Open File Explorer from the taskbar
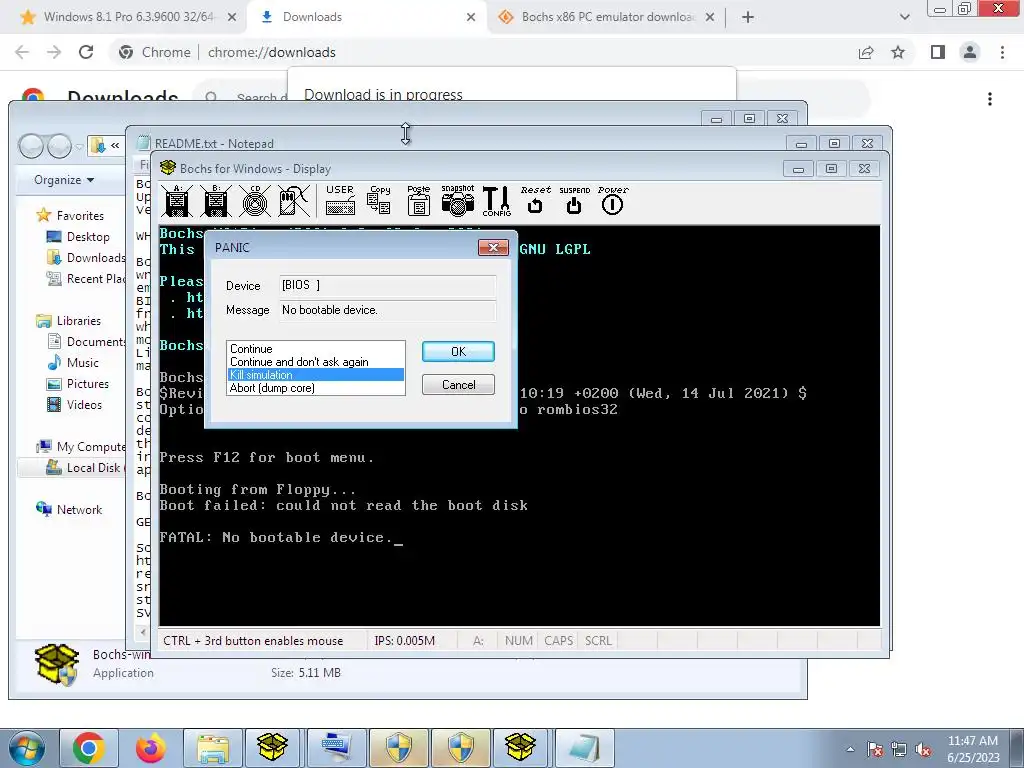This screenshot has height=768, width=1024. [x=213, y=748]
